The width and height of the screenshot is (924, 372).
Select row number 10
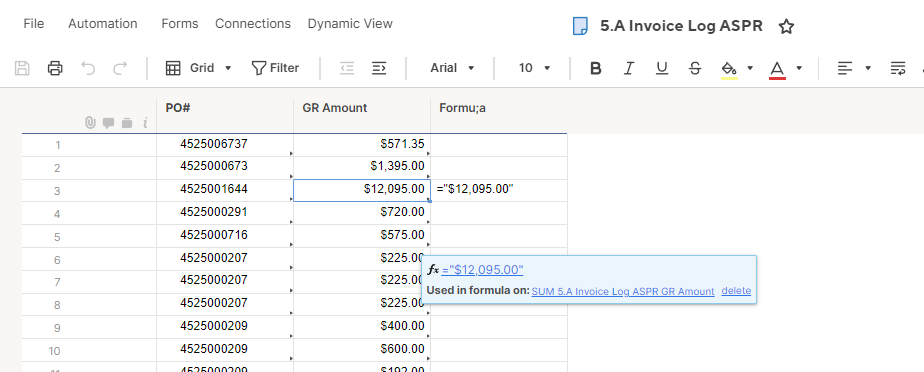(x=55, y=351)
